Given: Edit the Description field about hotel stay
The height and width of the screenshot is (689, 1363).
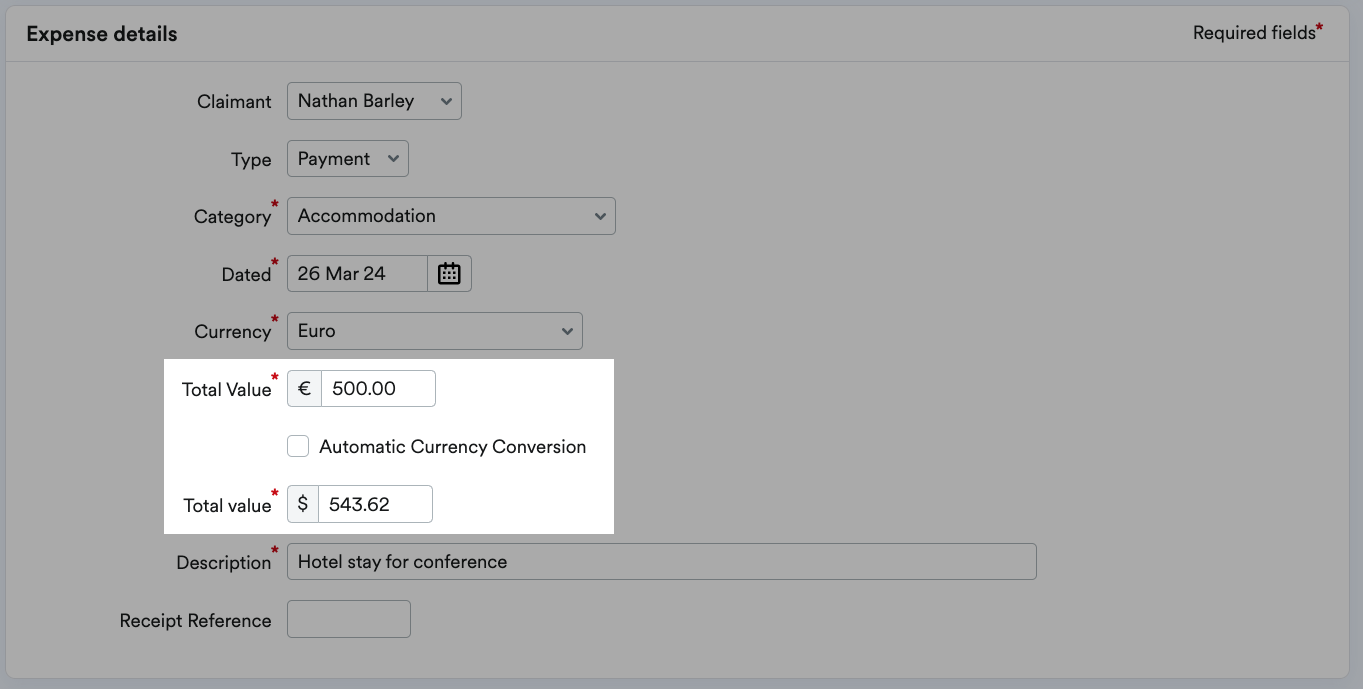Looking at the screenshot, I should click(661, 562).
